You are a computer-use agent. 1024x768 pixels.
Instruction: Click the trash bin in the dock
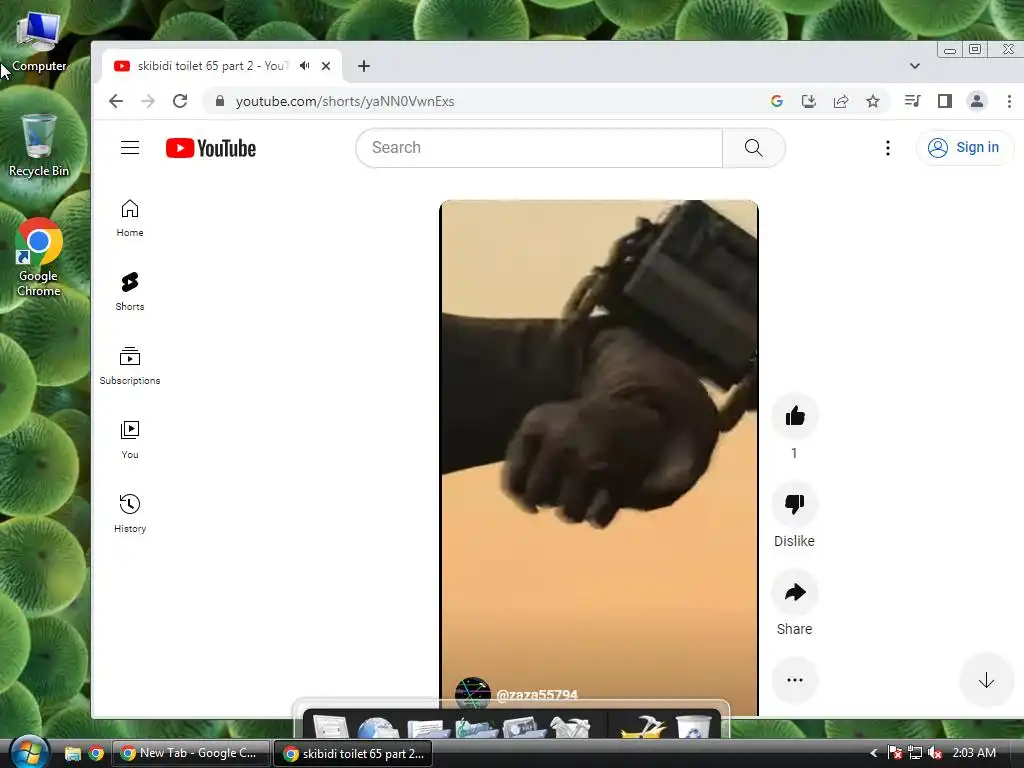tap(693, 727)
